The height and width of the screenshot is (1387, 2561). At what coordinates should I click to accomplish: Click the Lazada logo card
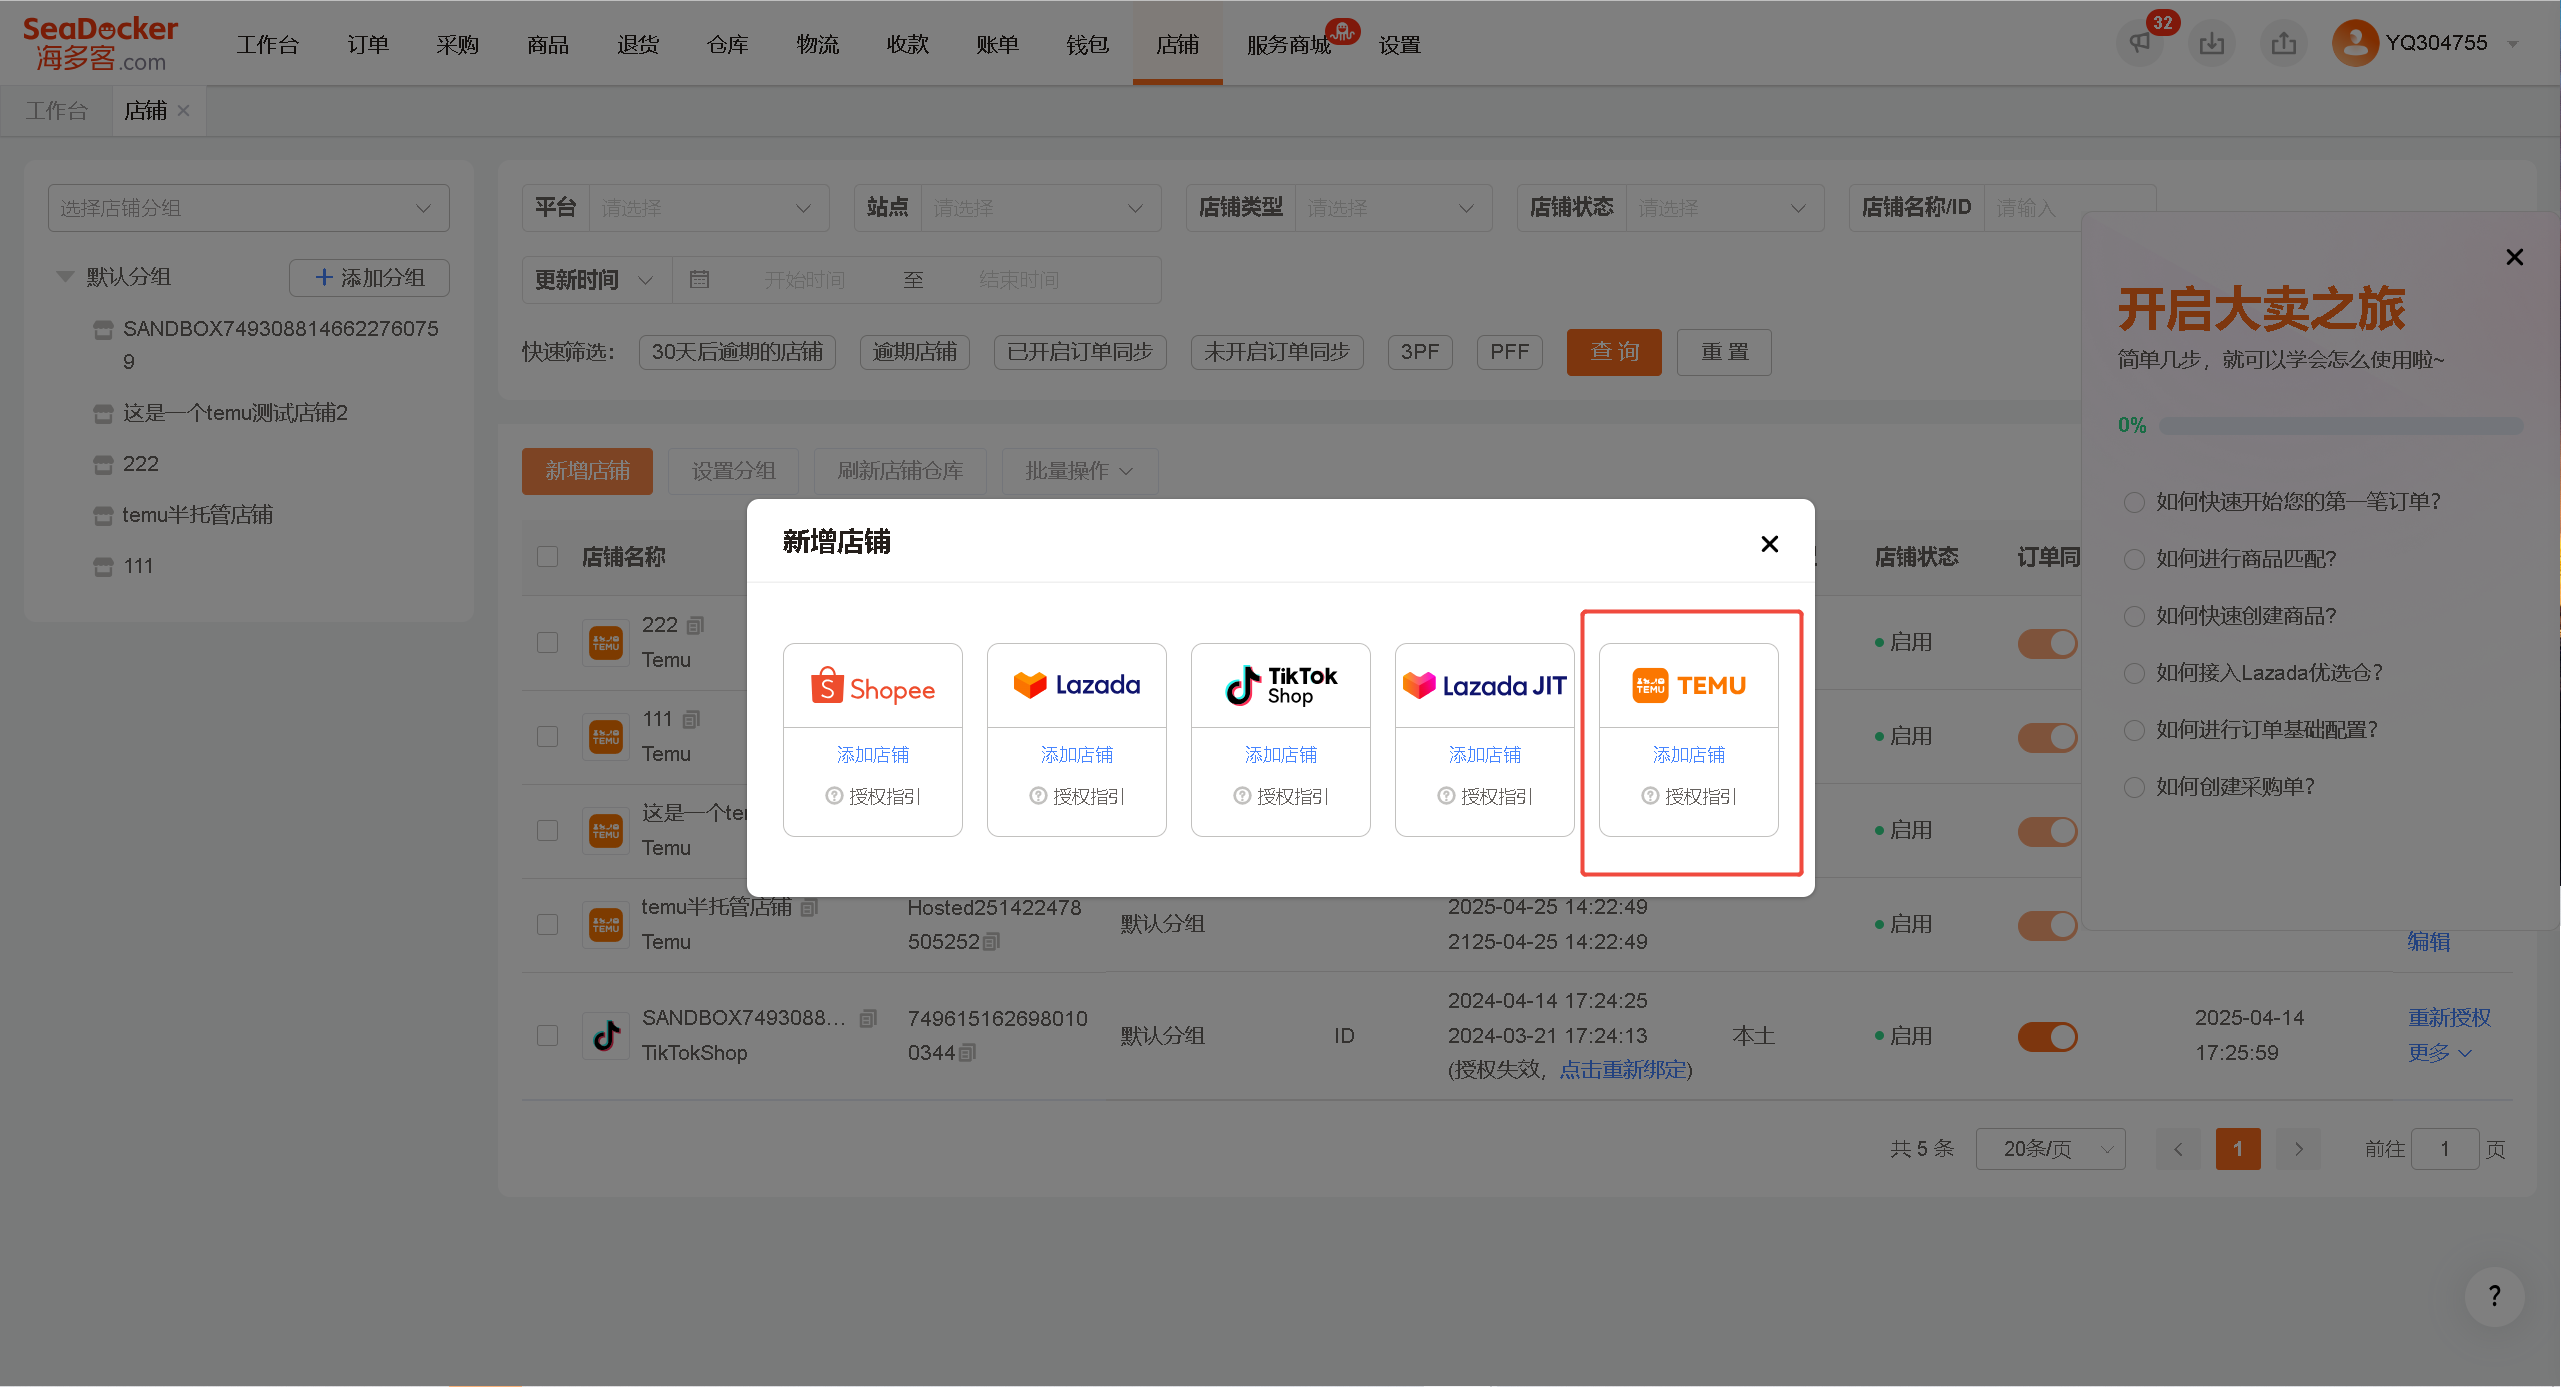(1076, 685)
